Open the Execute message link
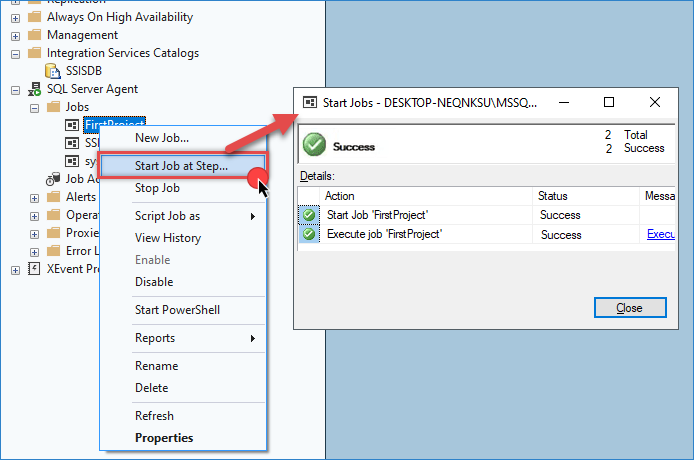This screenshot has width=694, height=460. click(x=660, y=234)
